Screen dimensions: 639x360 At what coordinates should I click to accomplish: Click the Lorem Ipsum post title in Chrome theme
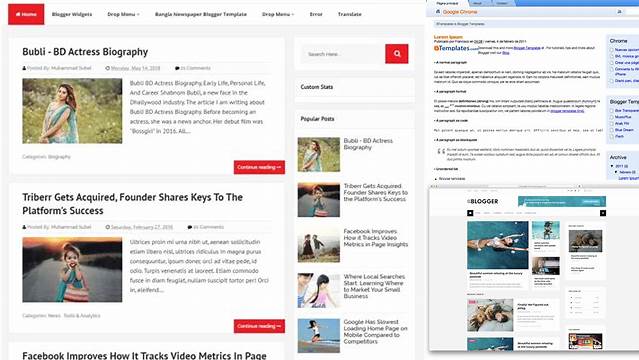coord(448,37)
